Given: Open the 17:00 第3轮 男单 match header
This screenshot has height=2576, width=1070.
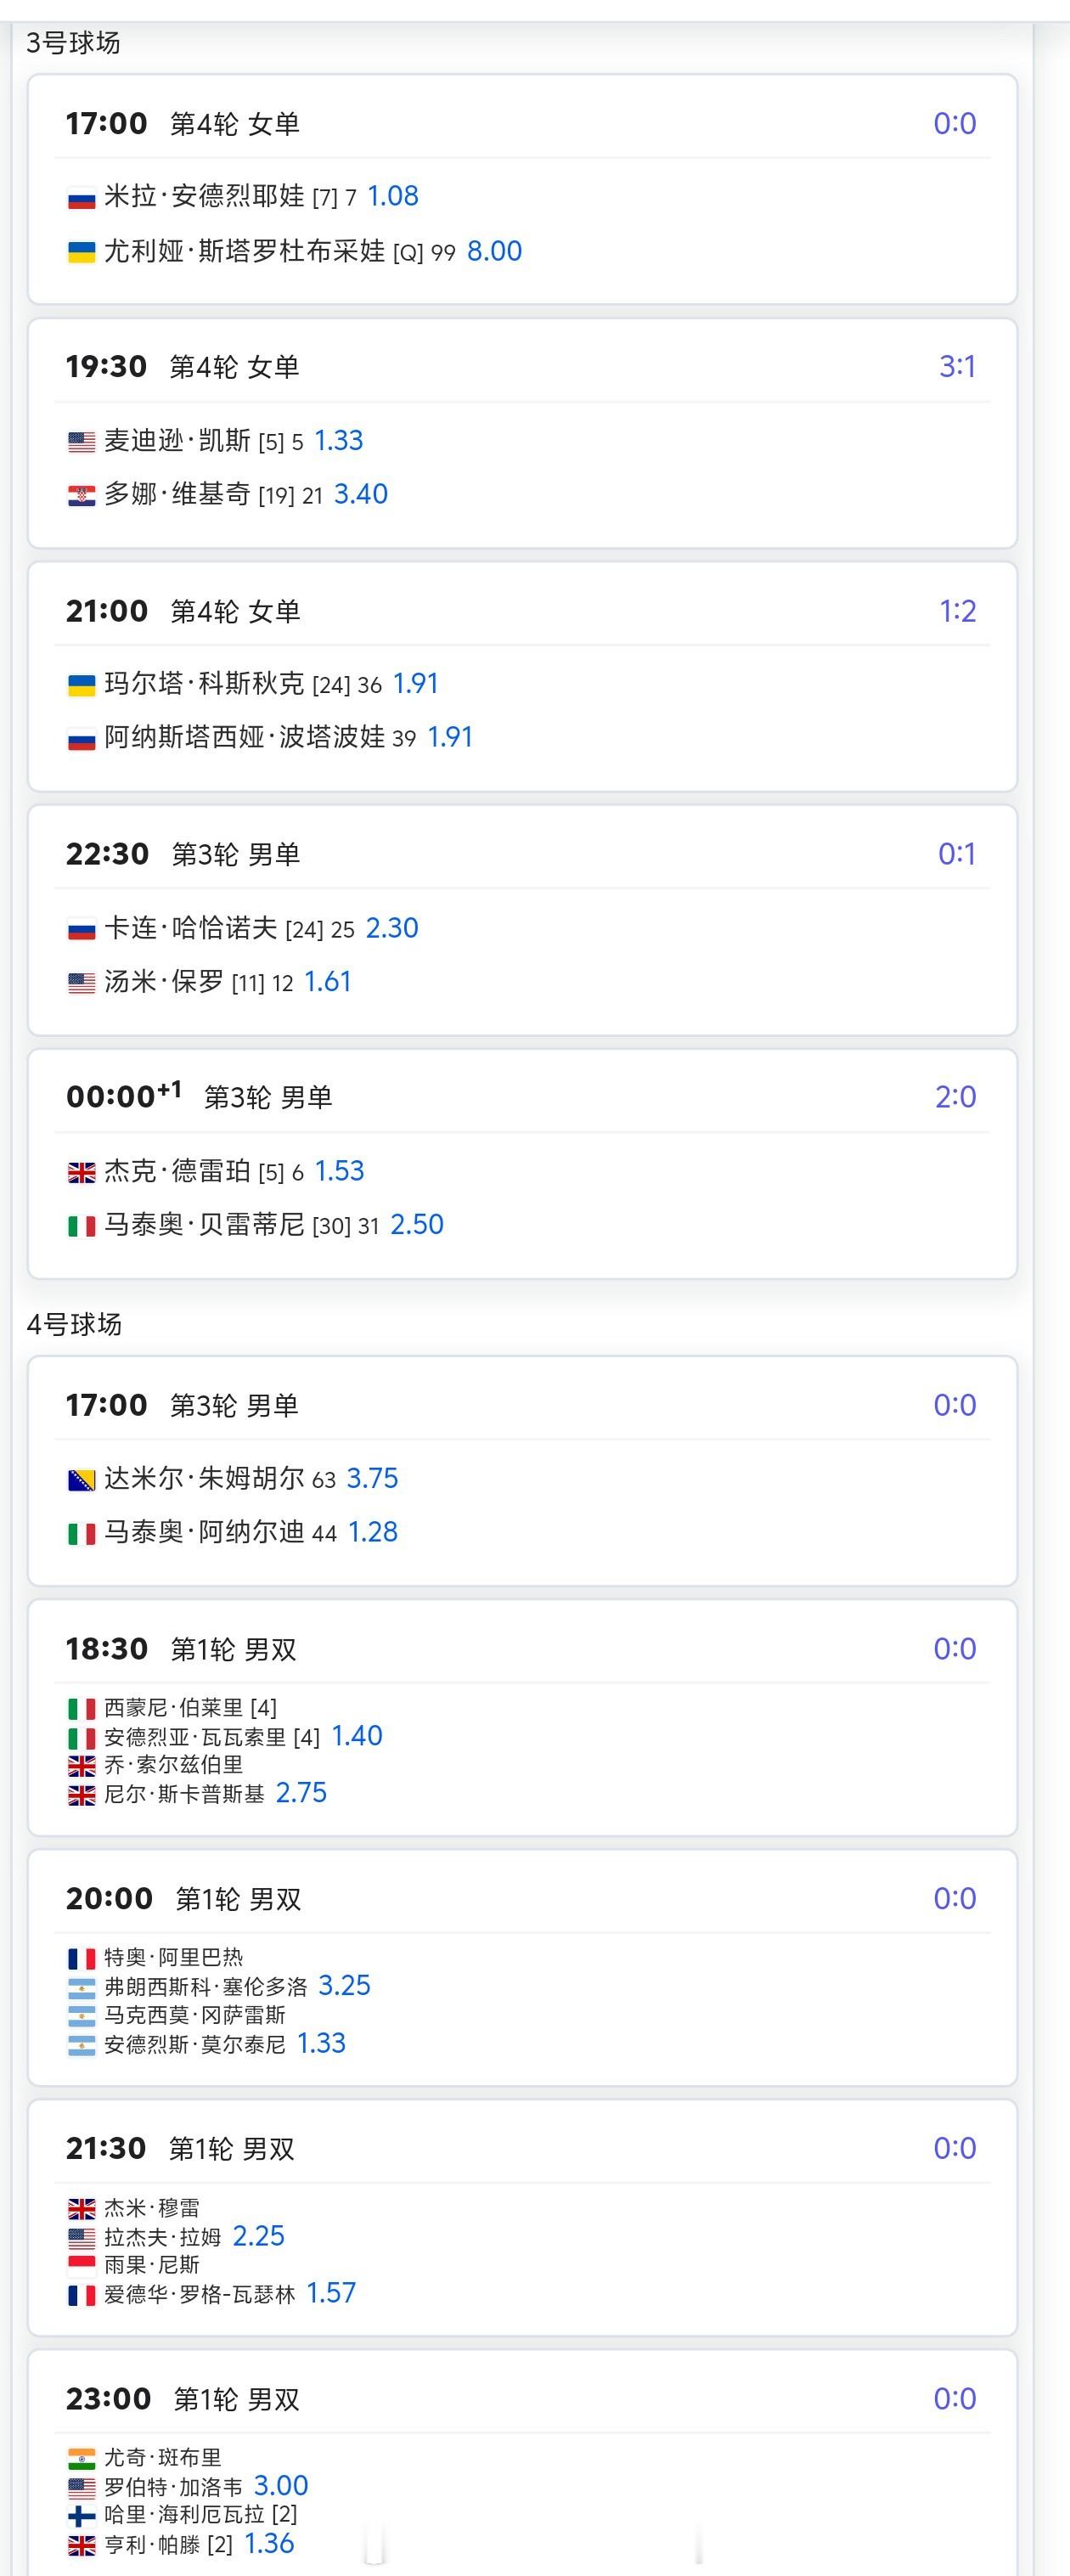Looking at the screenshot, I should tap(232, 1406).
